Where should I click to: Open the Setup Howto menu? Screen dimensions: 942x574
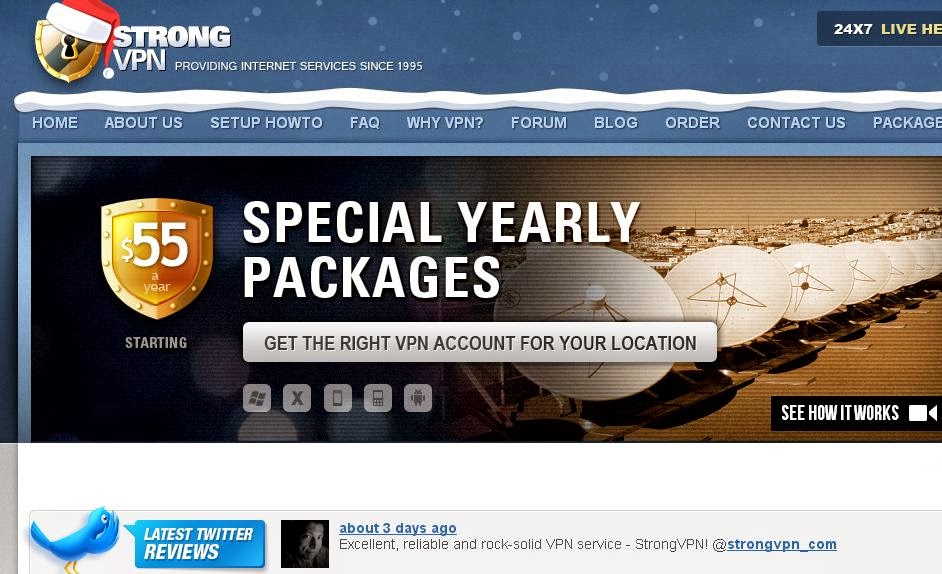coord(266,123)
